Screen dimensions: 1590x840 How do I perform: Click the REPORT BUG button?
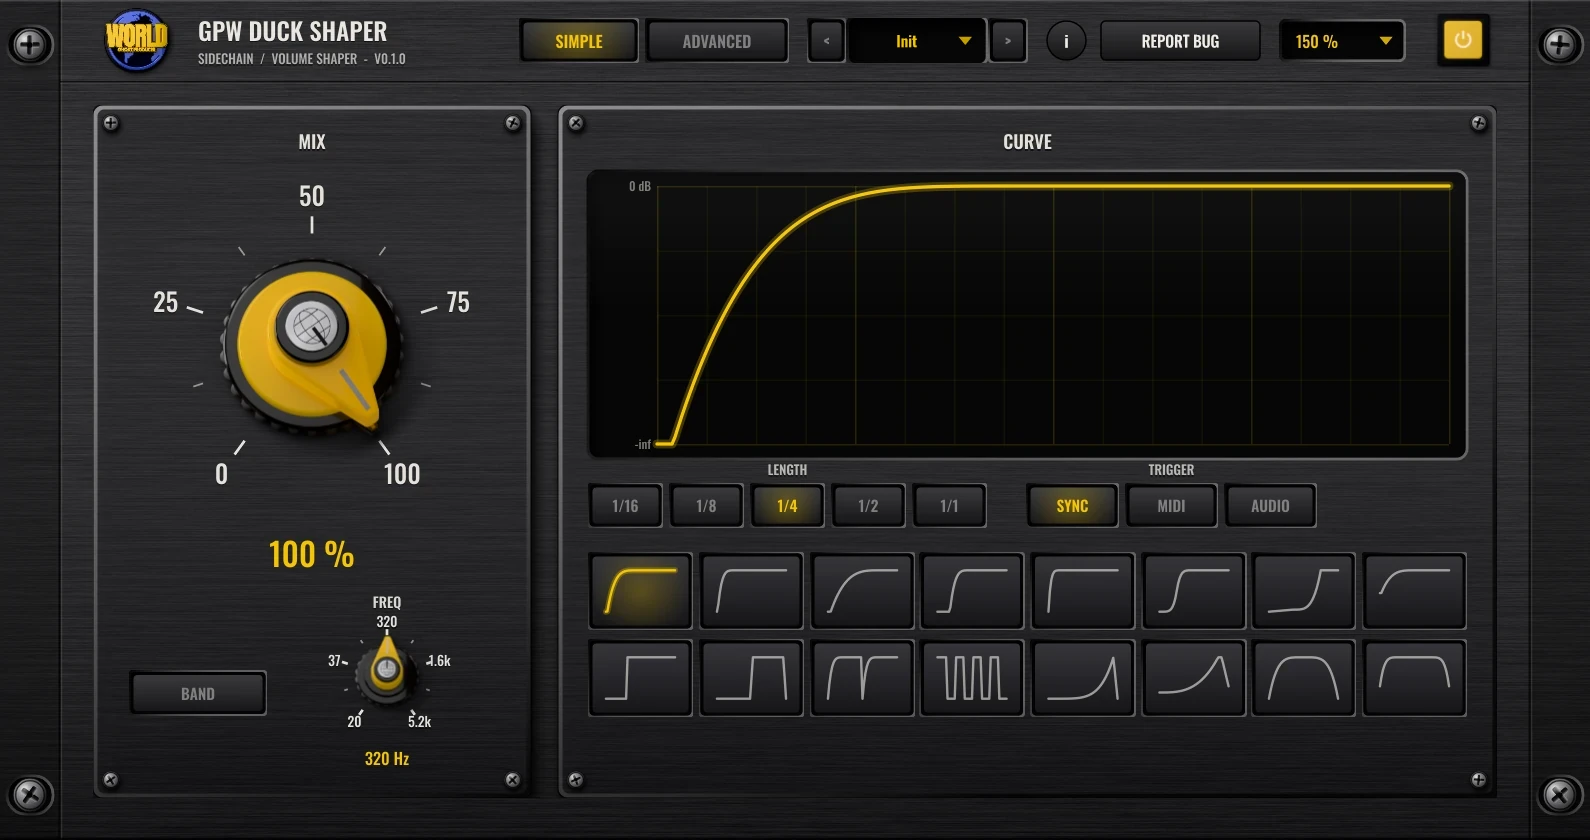click(1180, 41)
